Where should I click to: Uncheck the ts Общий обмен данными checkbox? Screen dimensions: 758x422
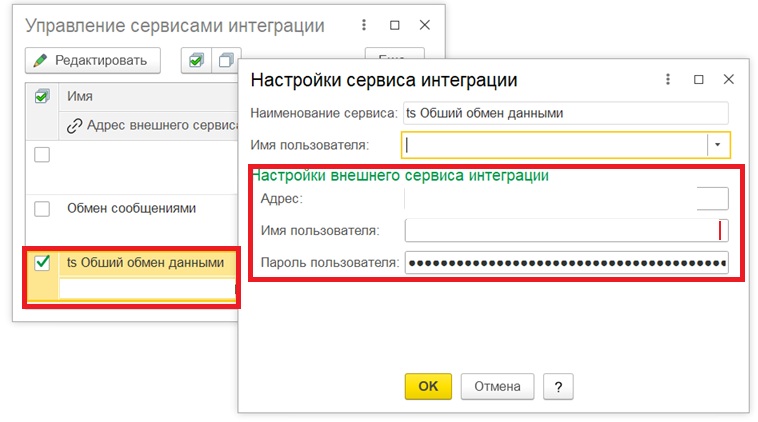[x=42, y=263]
